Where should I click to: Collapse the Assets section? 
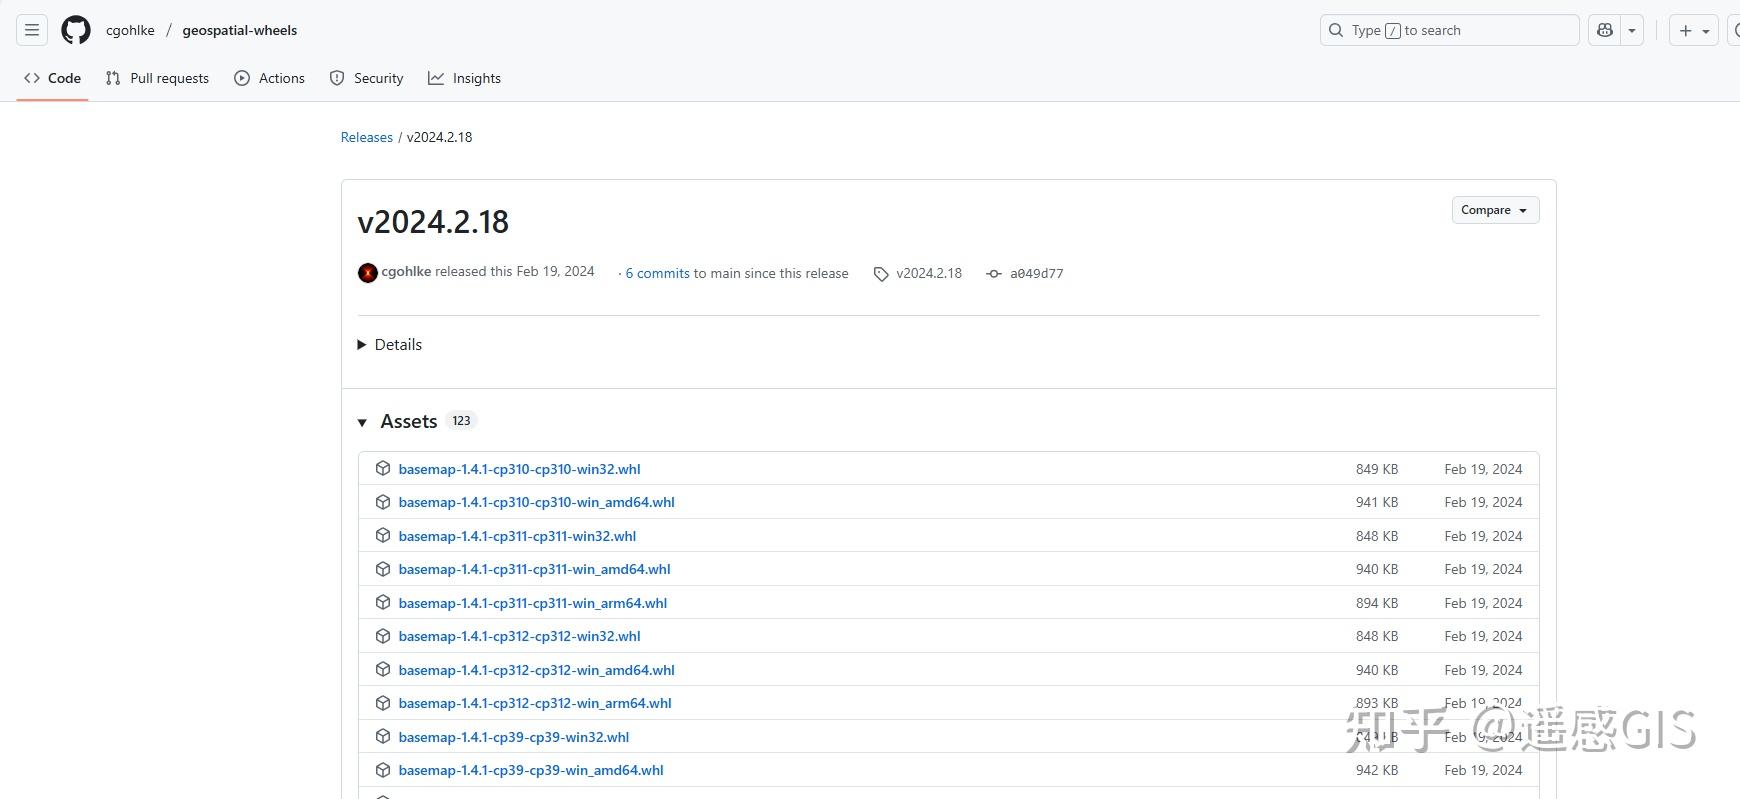tap(362, 422)
